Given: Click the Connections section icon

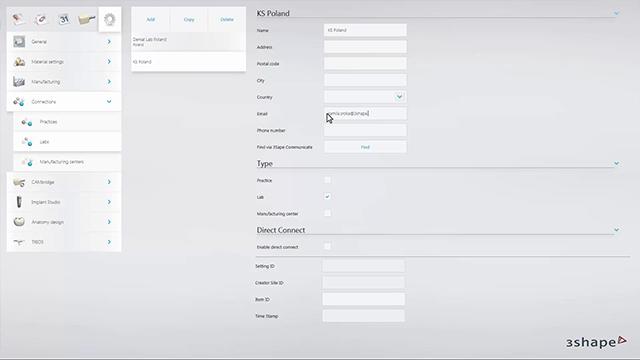Looking at the screenshot, I should click(19, 102).
